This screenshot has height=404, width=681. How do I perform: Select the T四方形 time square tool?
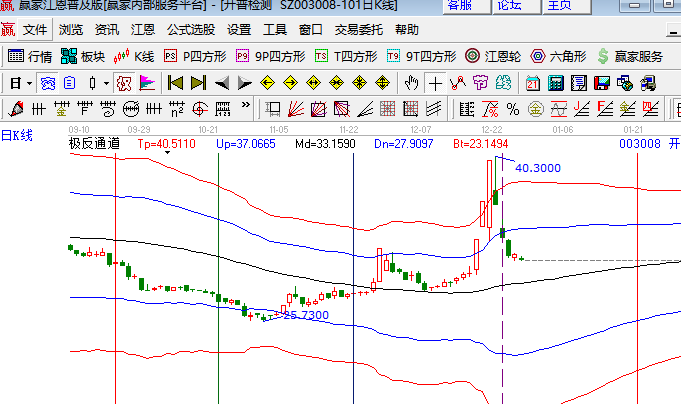[x=346, y=56]
